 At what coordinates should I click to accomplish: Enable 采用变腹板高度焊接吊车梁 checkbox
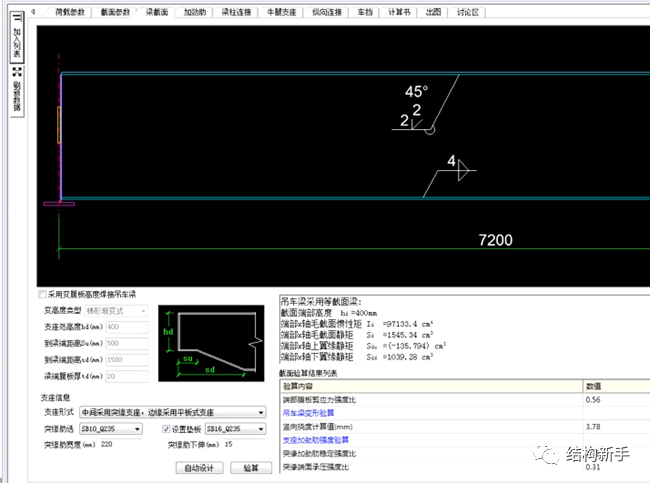41,294
